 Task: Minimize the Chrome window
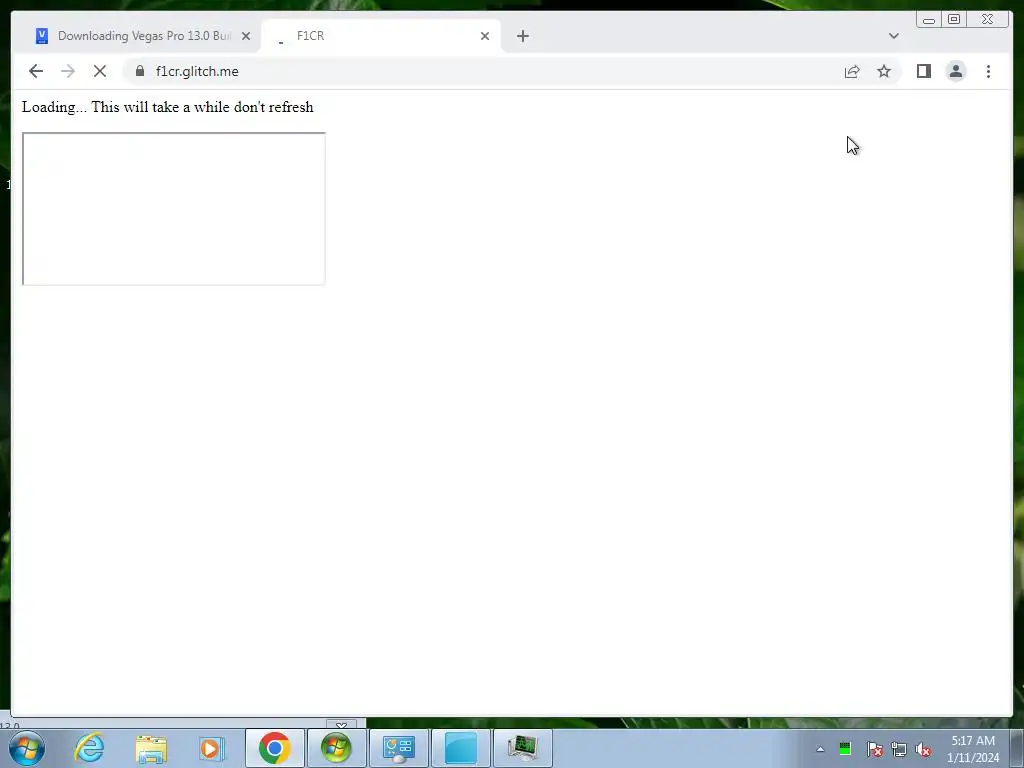[x=929, y=20]
